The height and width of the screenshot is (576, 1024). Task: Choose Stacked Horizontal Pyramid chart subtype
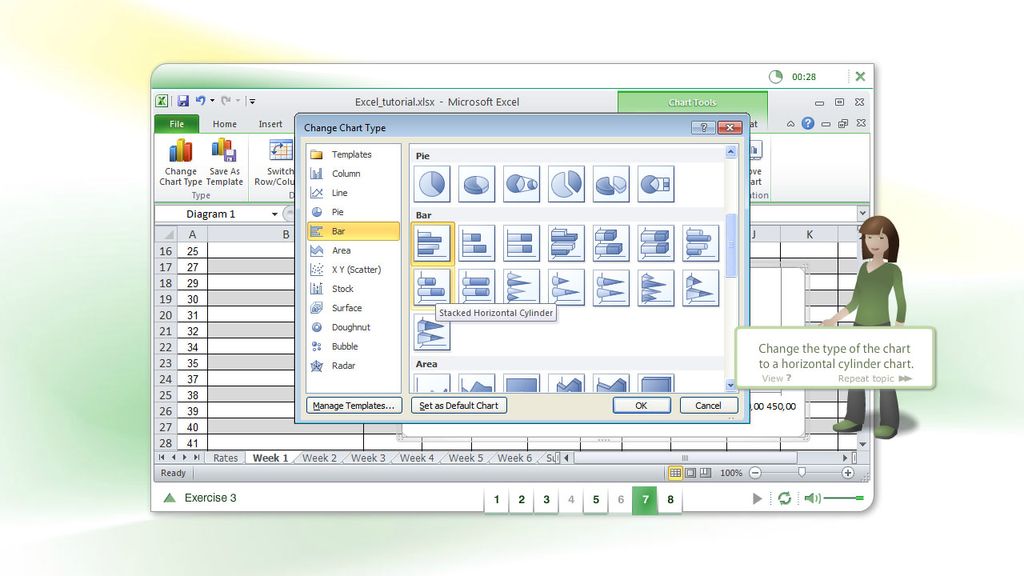click(701, 287)
